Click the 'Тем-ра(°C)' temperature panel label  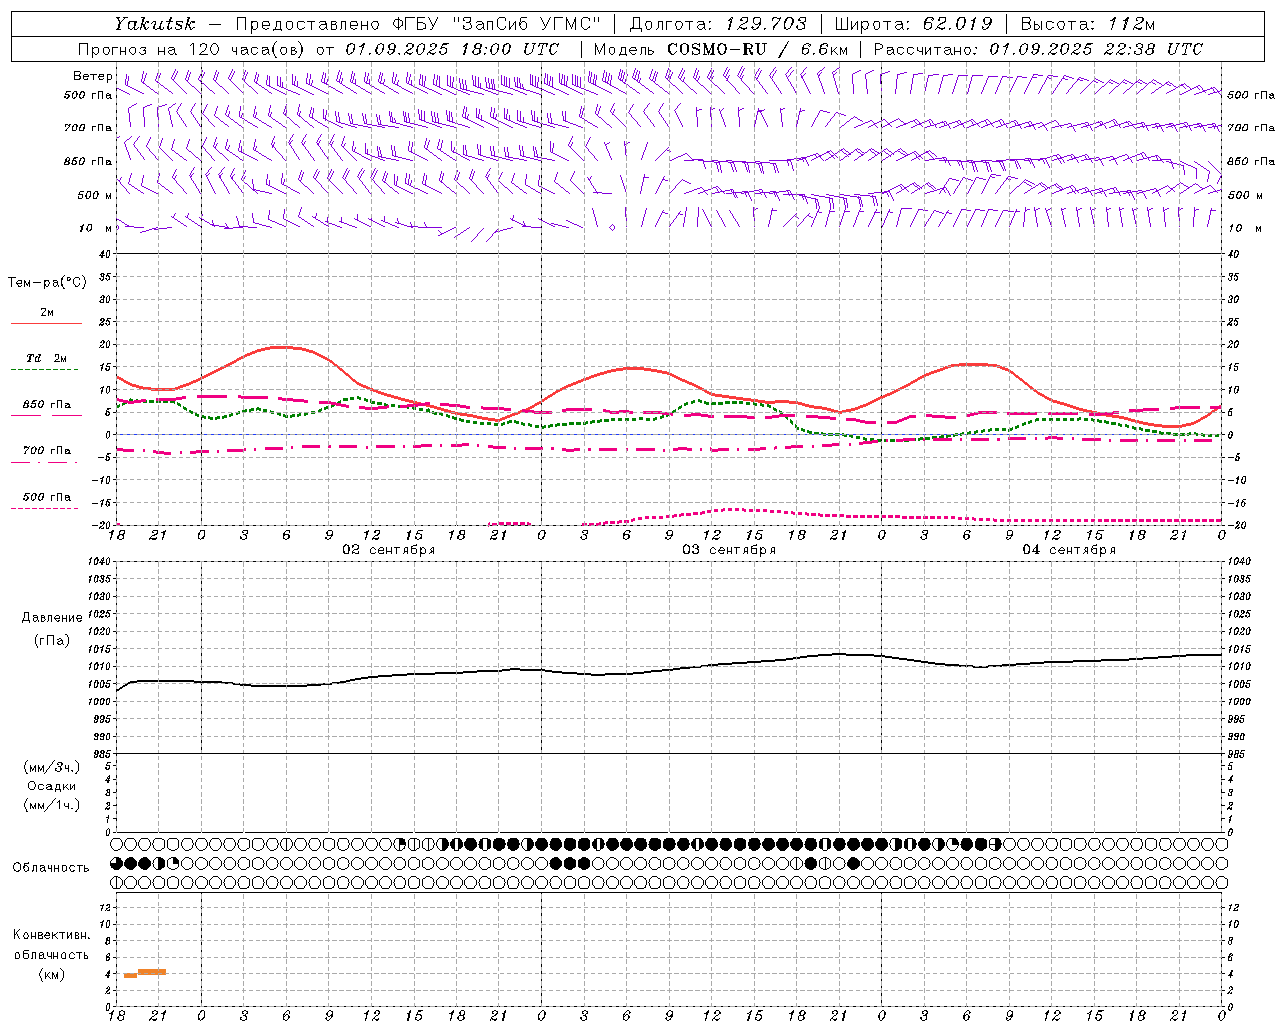[47, 283]
